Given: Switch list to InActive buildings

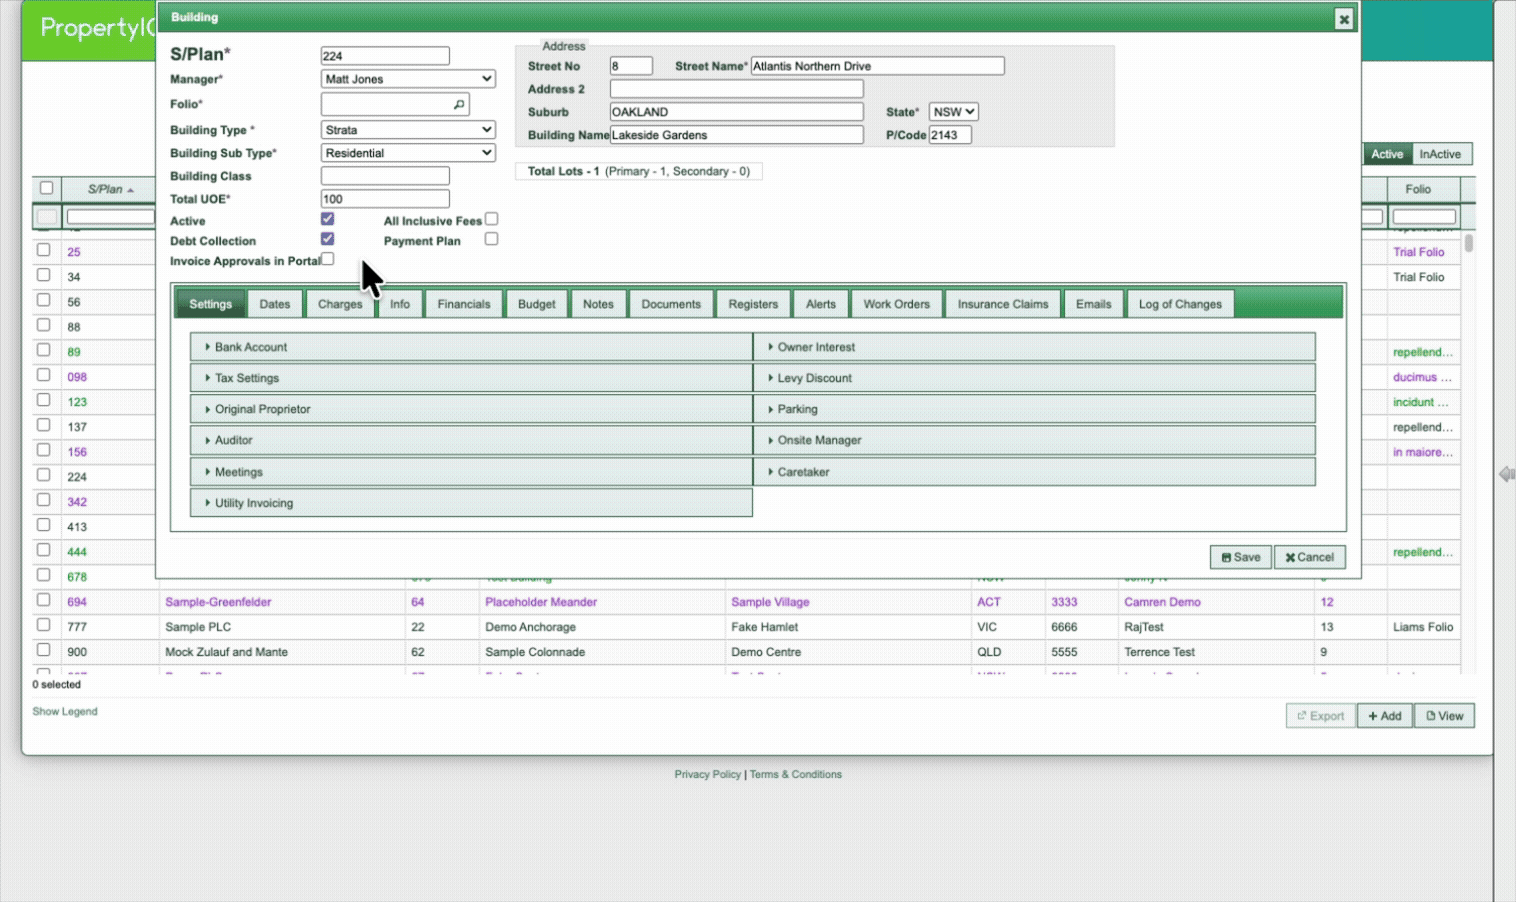Looking at the screenshot, I should click(1440, 154).
